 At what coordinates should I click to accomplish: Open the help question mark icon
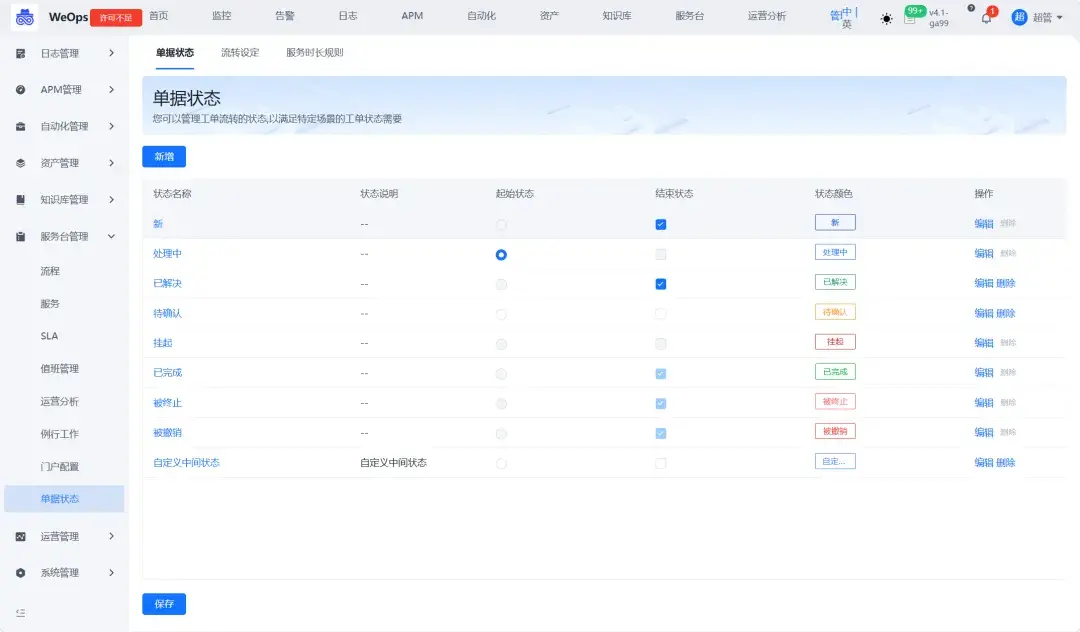click(971, 8)
